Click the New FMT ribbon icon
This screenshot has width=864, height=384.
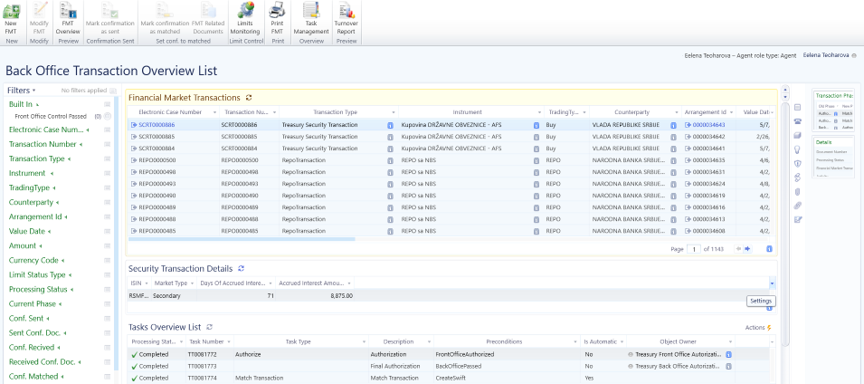[x=11, y=10]
